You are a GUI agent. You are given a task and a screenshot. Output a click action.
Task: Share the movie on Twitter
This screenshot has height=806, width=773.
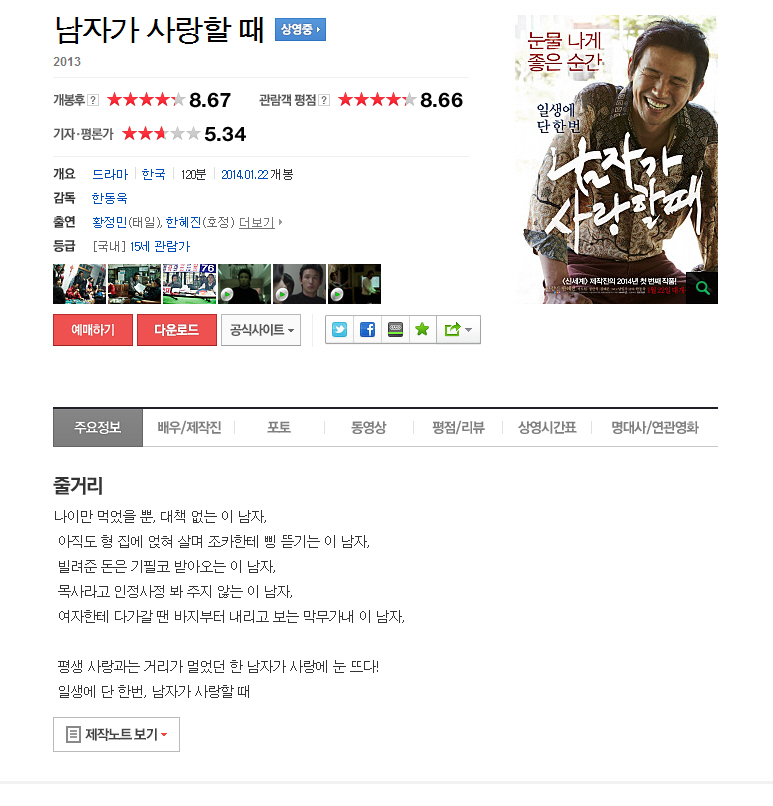tap(340, 329)
